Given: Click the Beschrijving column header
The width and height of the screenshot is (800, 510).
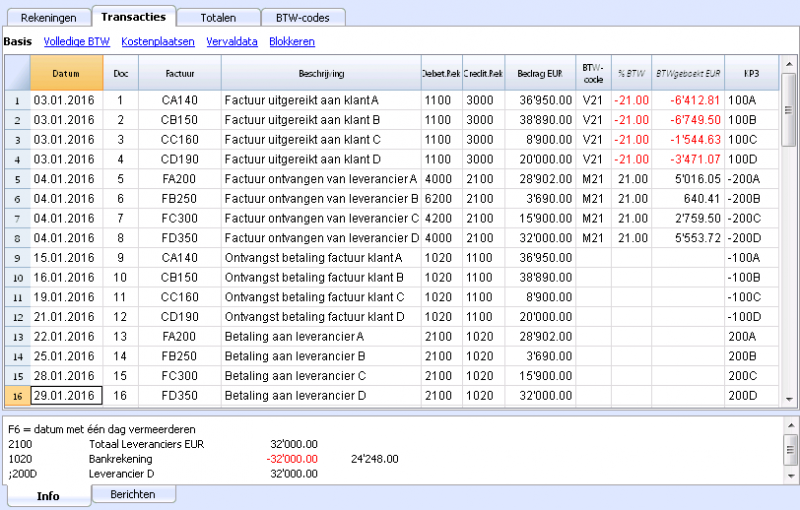Looking at the screenshot, I should click(x=321, y=73).
